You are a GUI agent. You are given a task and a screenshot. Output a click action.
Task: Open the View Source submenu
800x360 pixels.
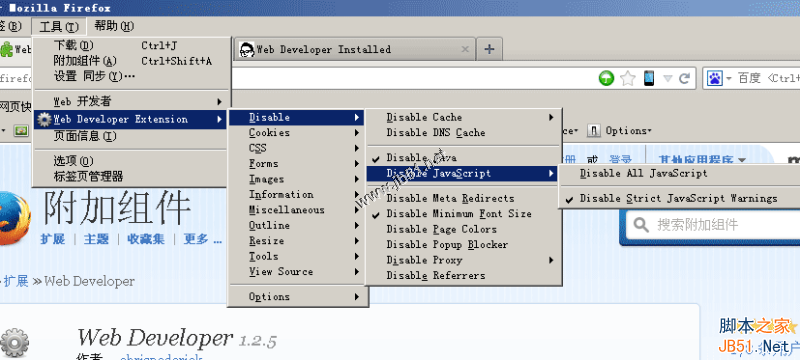click(297, 272)
